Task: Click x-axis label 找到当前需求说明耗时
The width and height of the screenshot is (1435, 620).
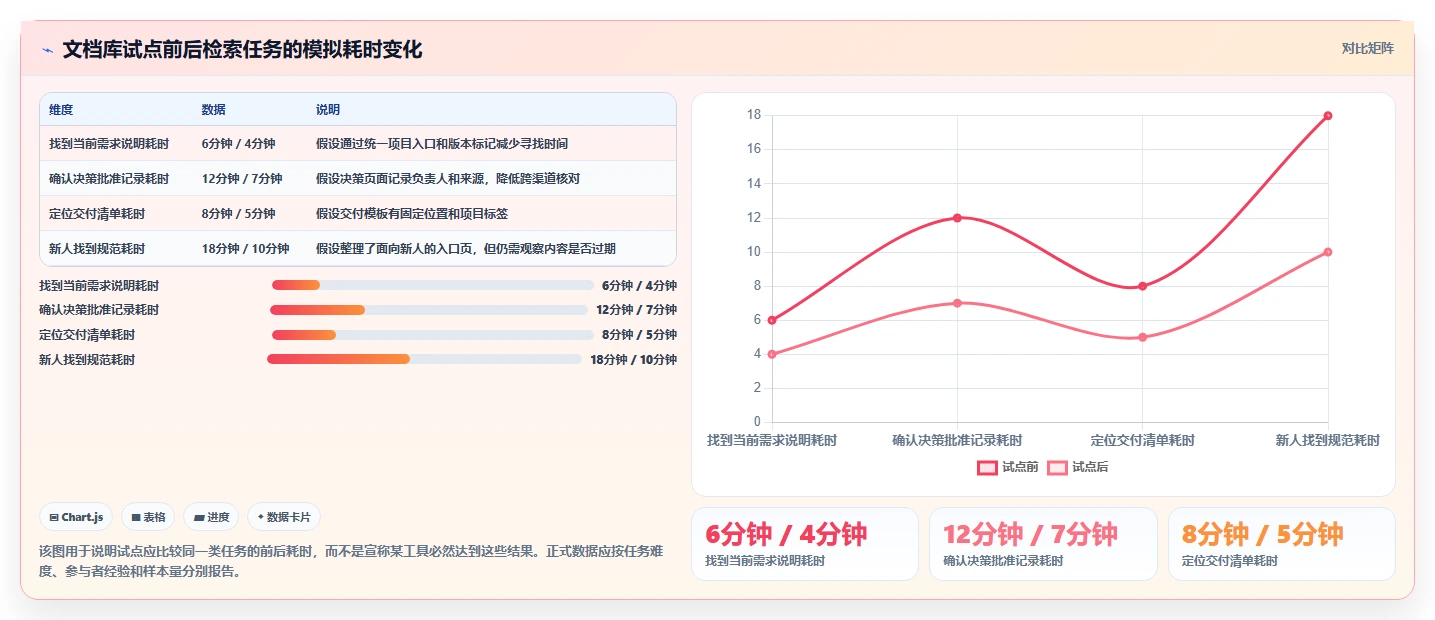Action: 772,440
